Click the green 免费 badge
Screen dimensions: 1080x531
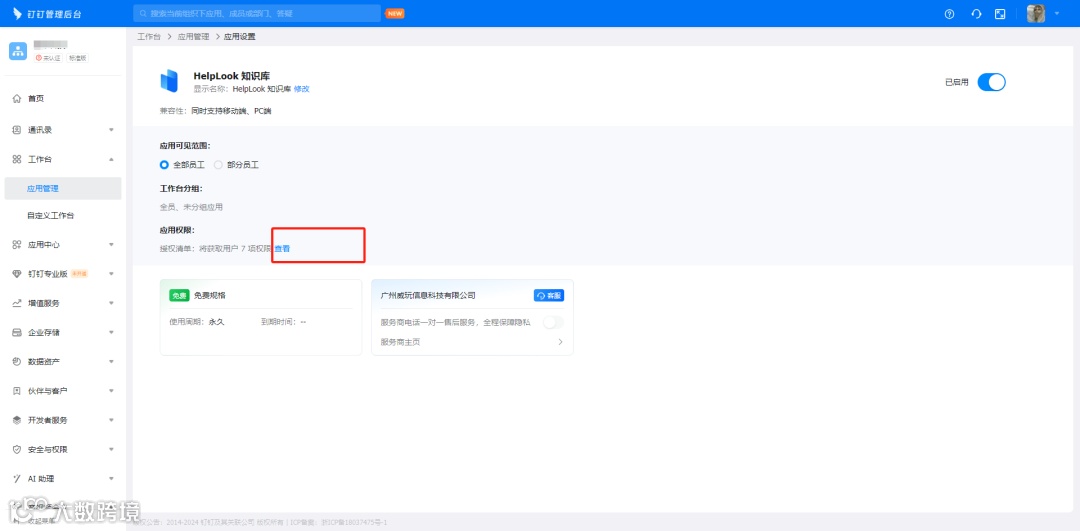[179, 295]
